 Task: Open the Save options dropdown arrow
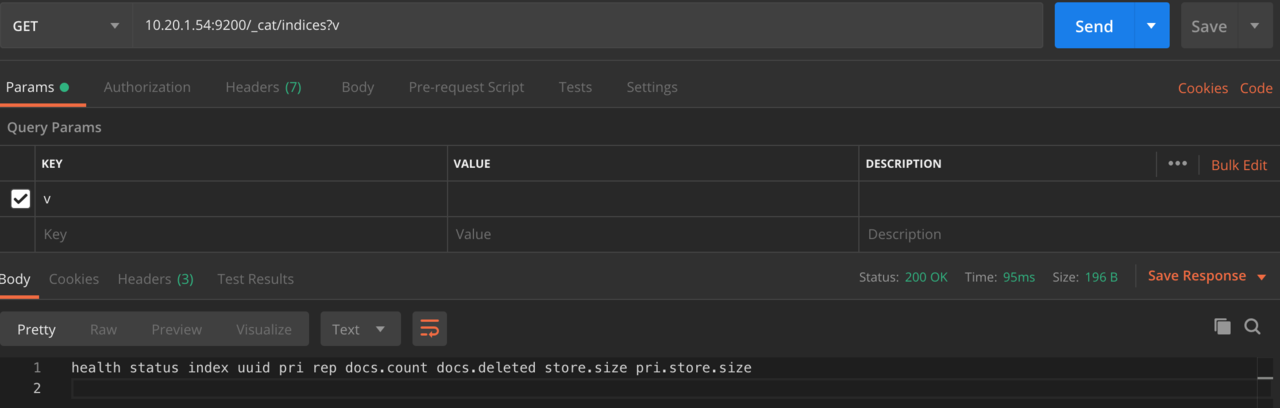1255,27
